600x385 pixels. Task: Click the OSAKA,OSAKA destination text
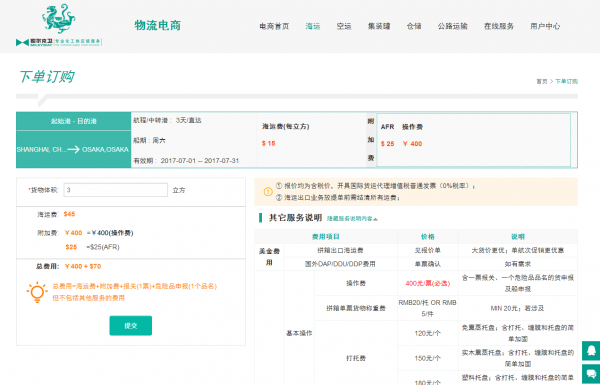pos(105,150)
